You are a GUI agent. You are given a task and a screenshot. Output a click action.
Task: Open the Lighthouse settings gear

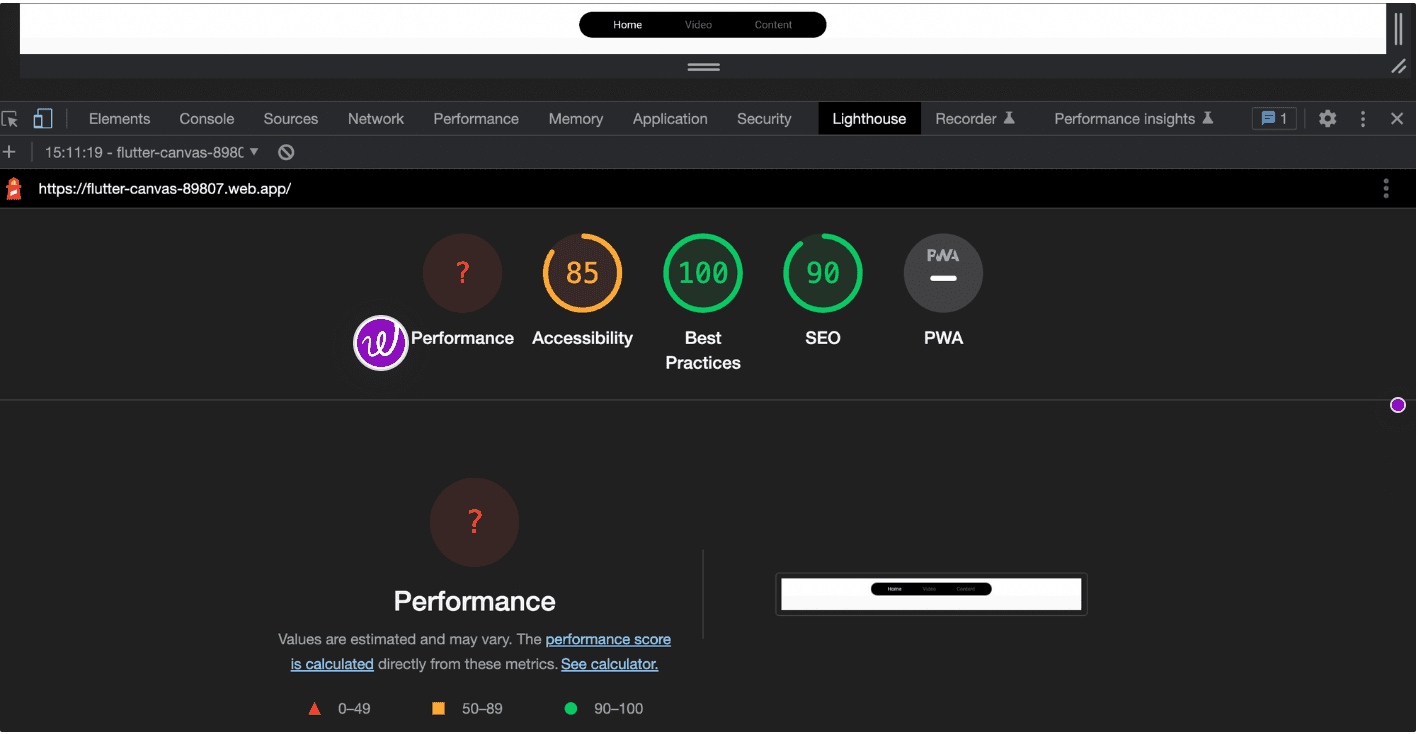[1327, 118]
